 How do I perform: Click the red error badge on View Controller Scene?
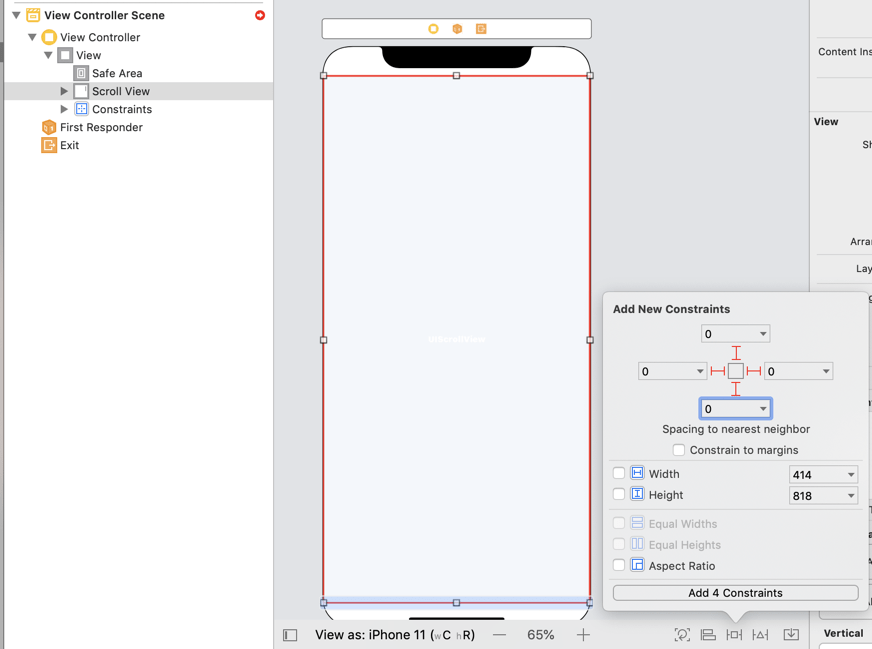258,15
